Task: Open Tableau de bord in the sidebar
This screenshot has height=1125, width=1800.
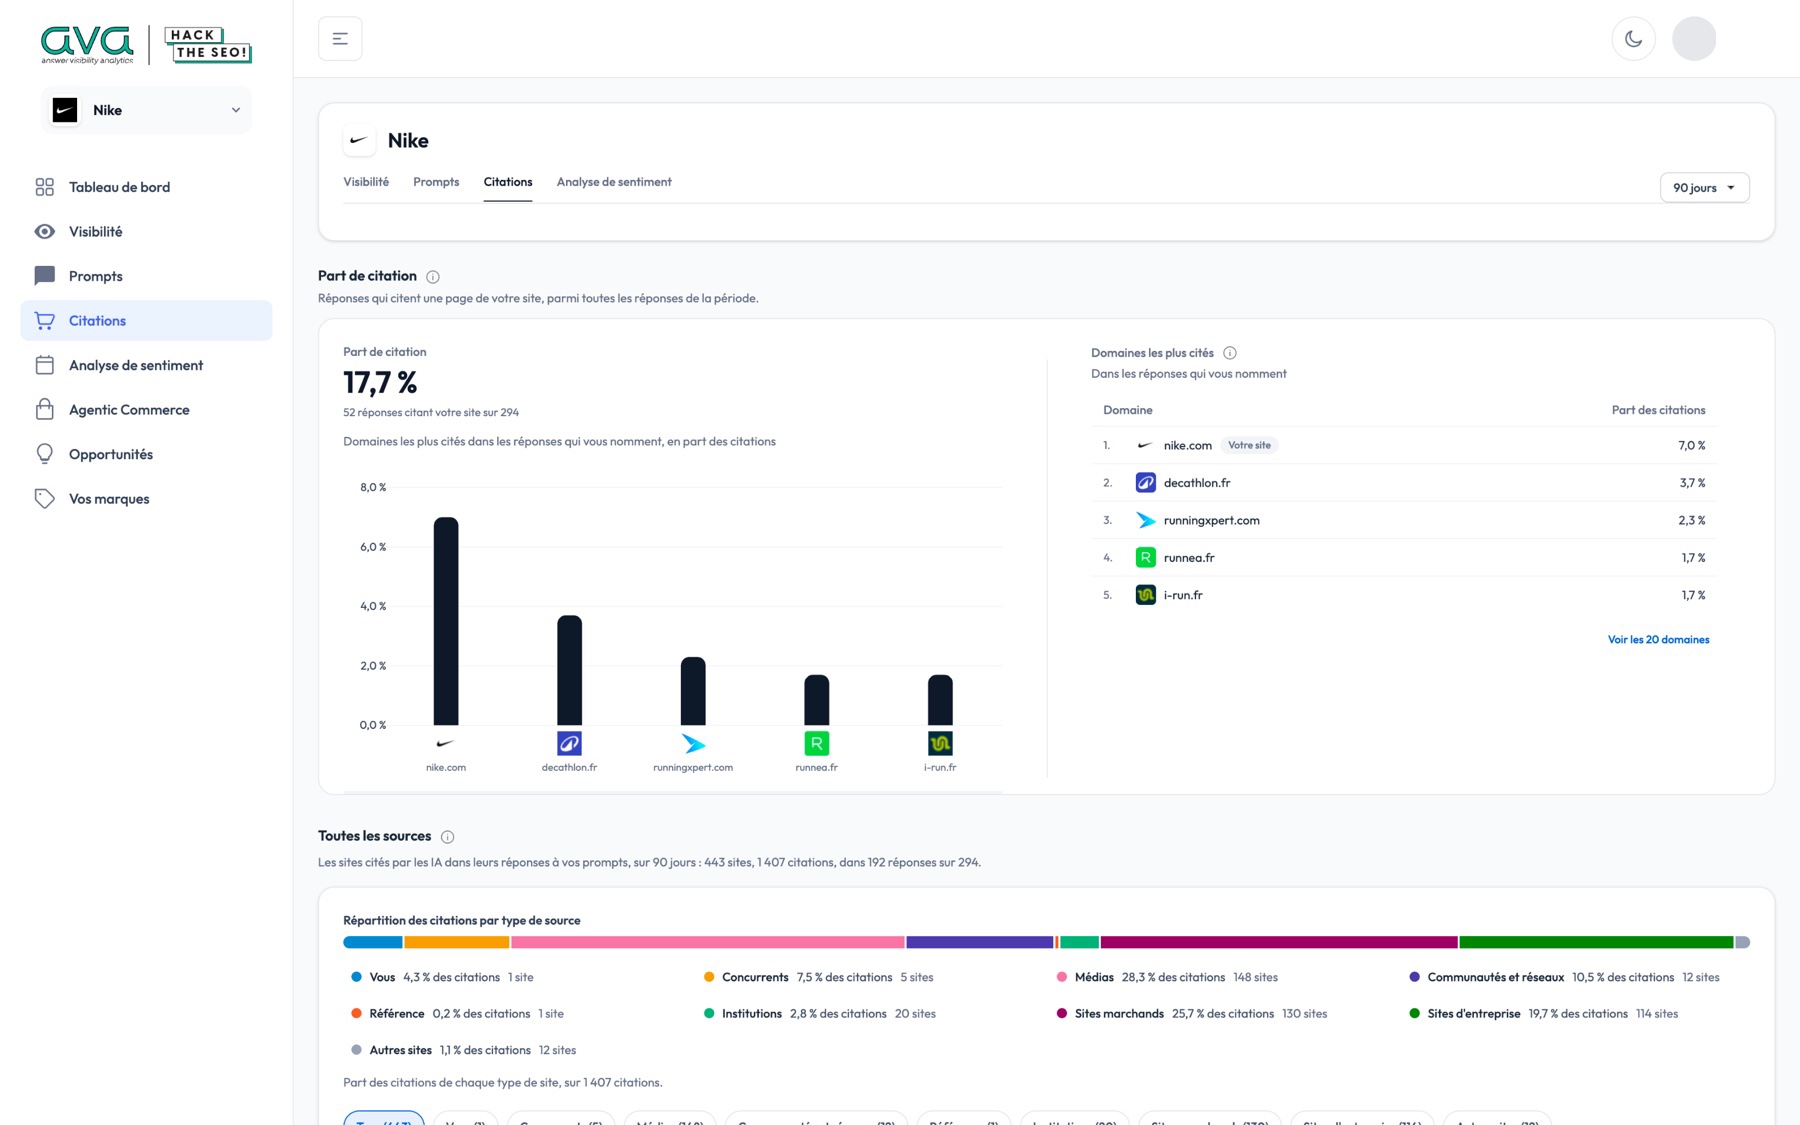Action: tap(146, 187)
